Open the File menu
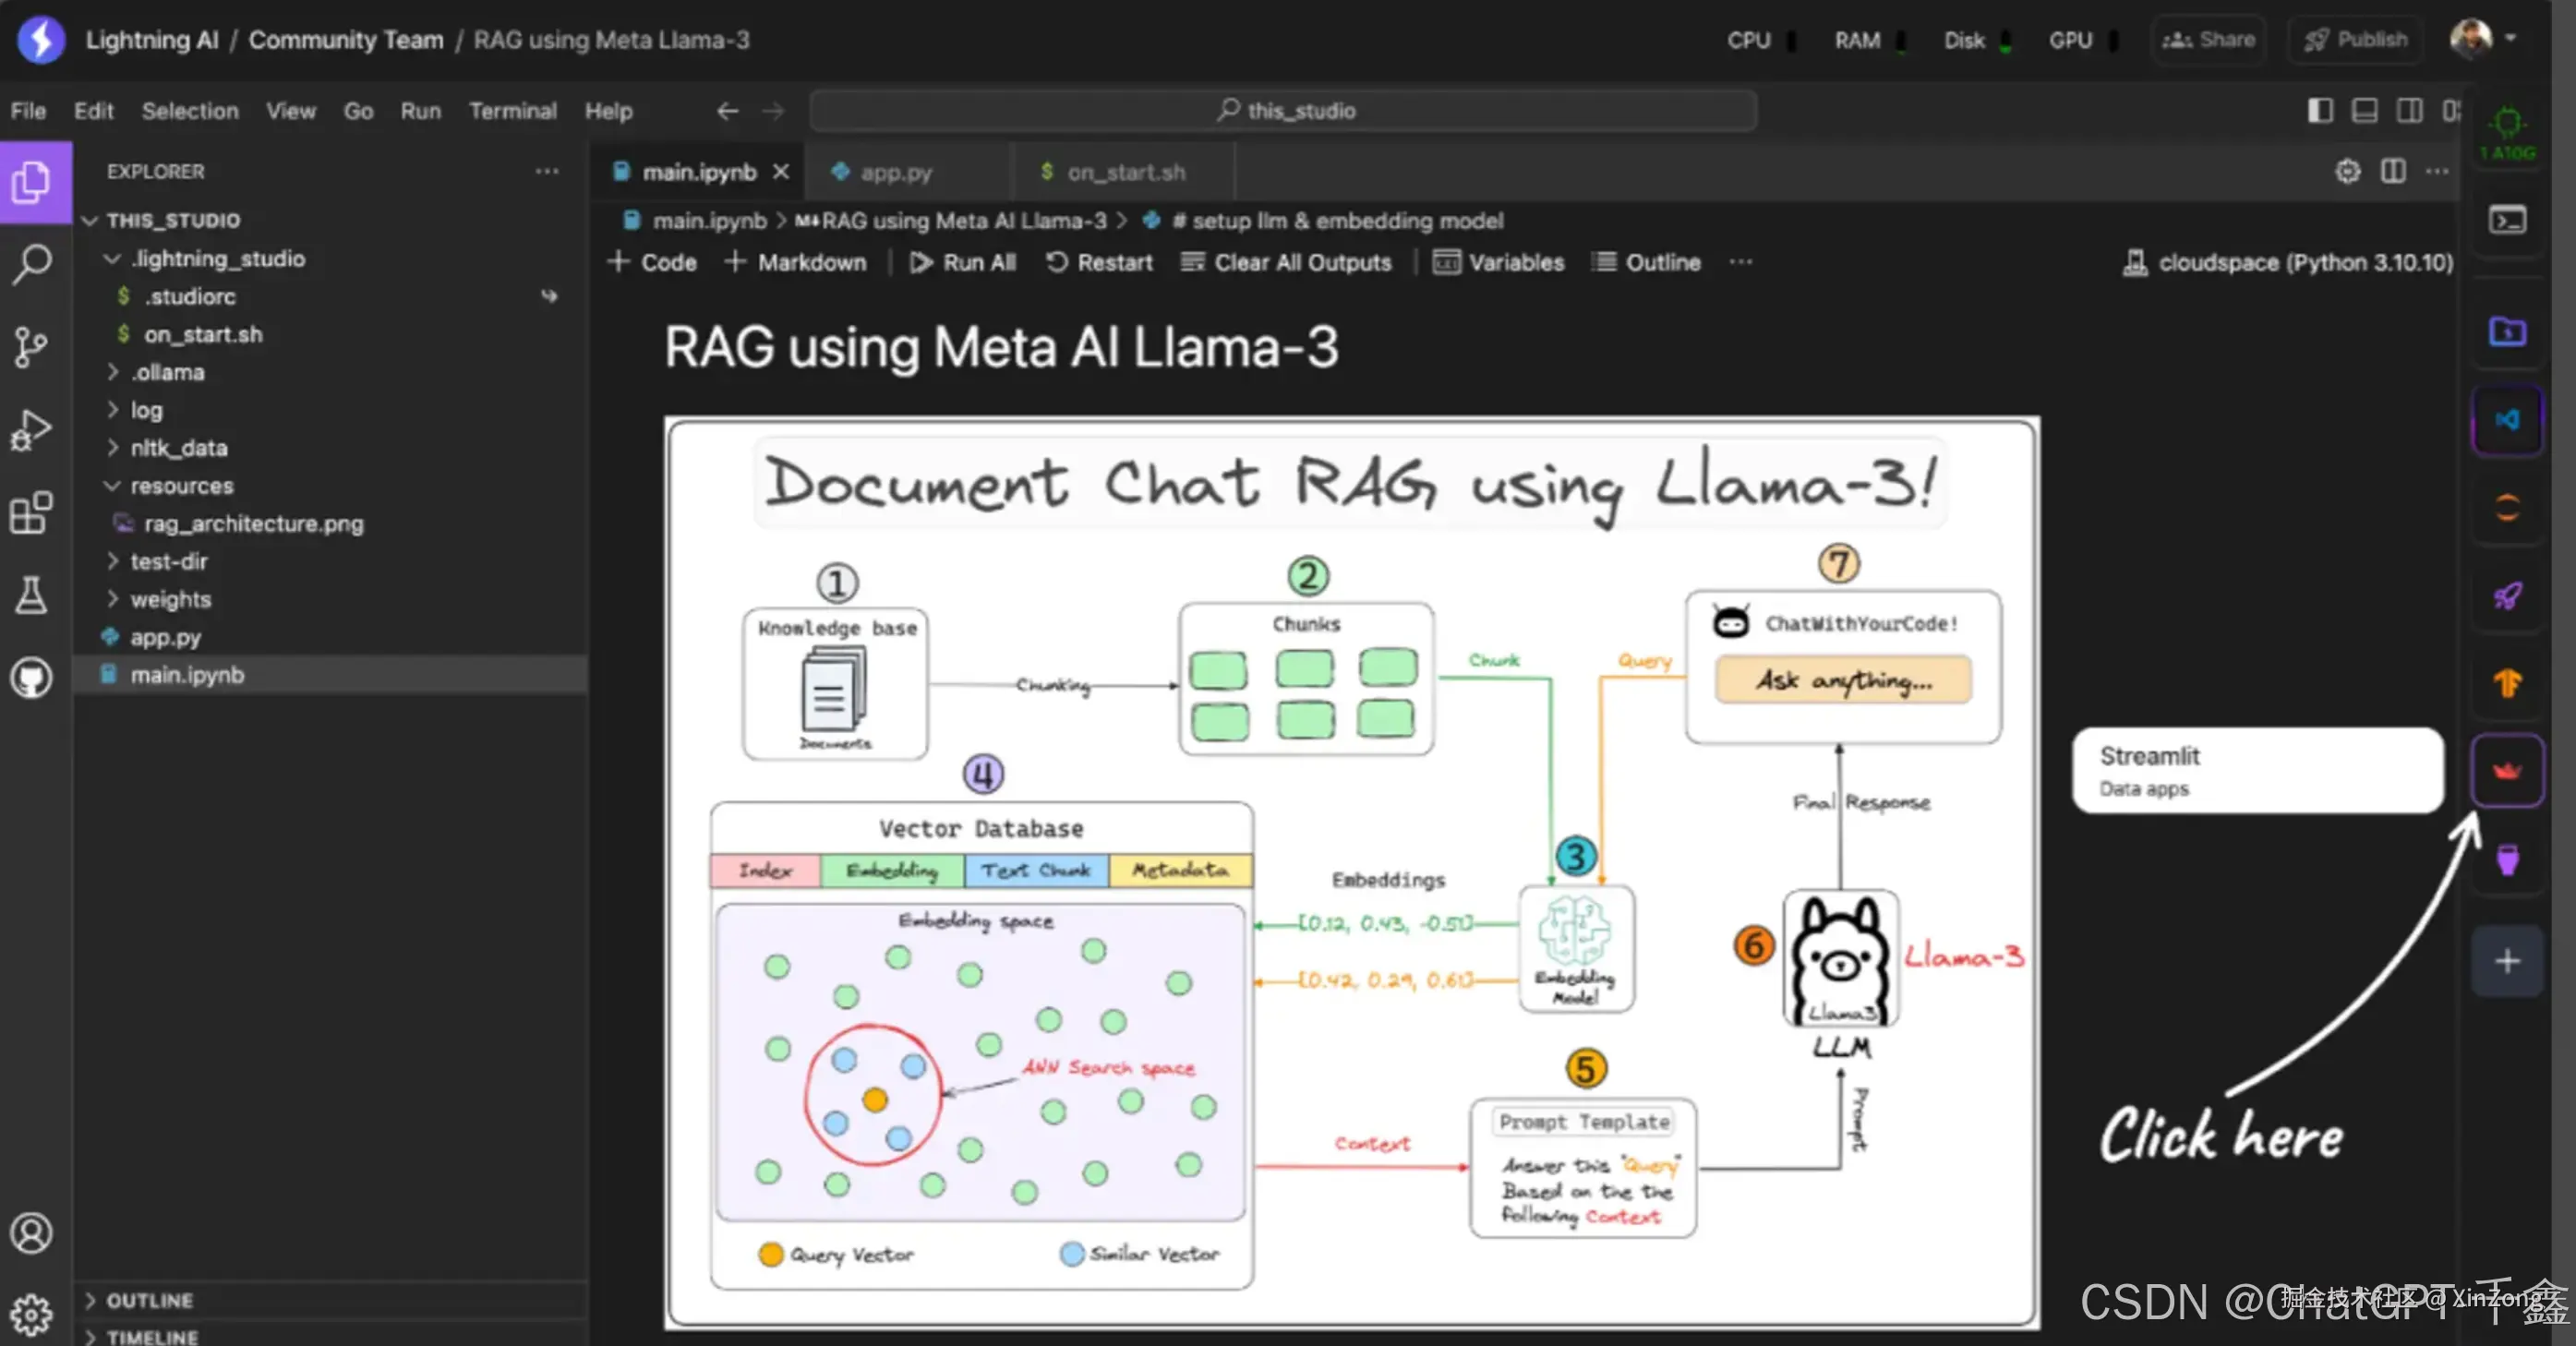The width and height of the screenshot is (2576, 1346). point(28,111)
